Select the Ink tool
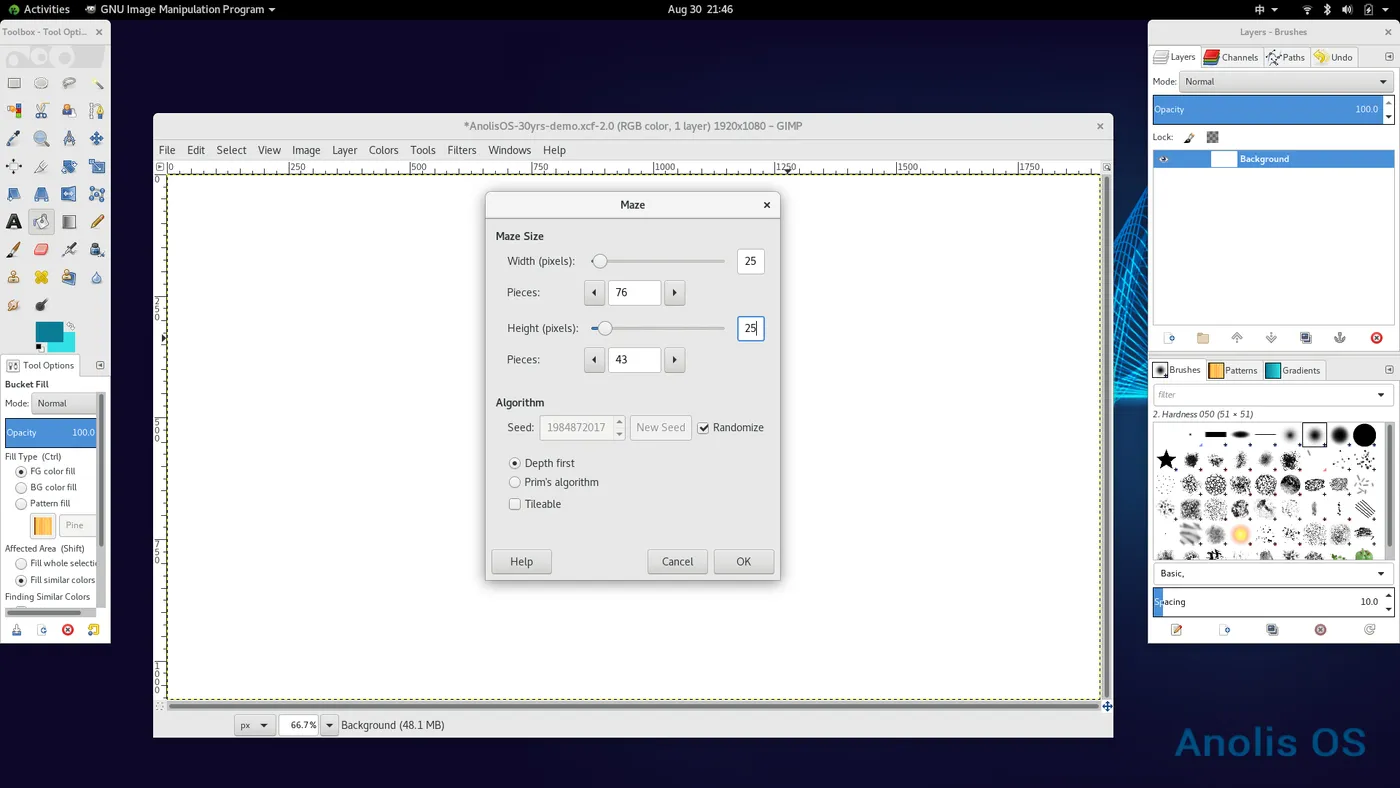Screen dimensions: 1400x788 (x=97, y=250)
